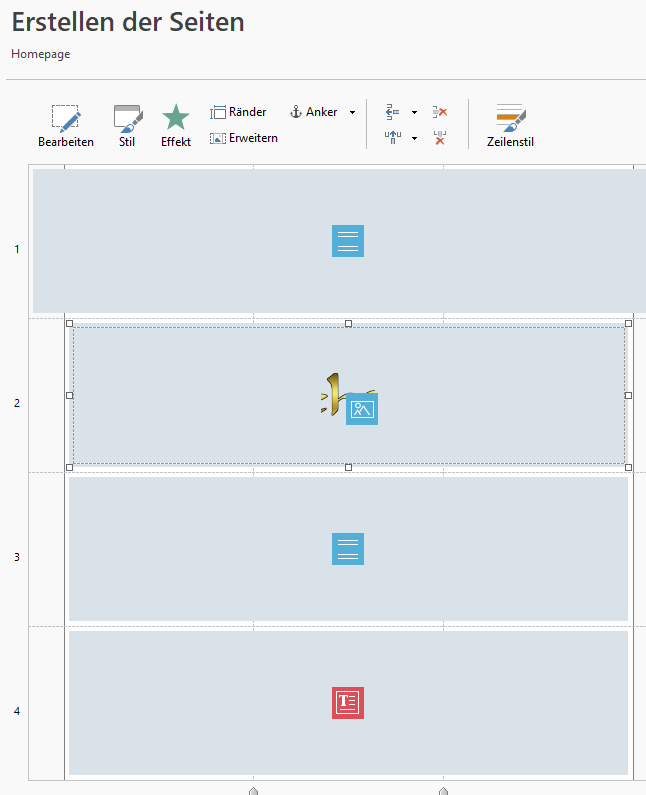Click the Ränder margins button

coord(238,112)
